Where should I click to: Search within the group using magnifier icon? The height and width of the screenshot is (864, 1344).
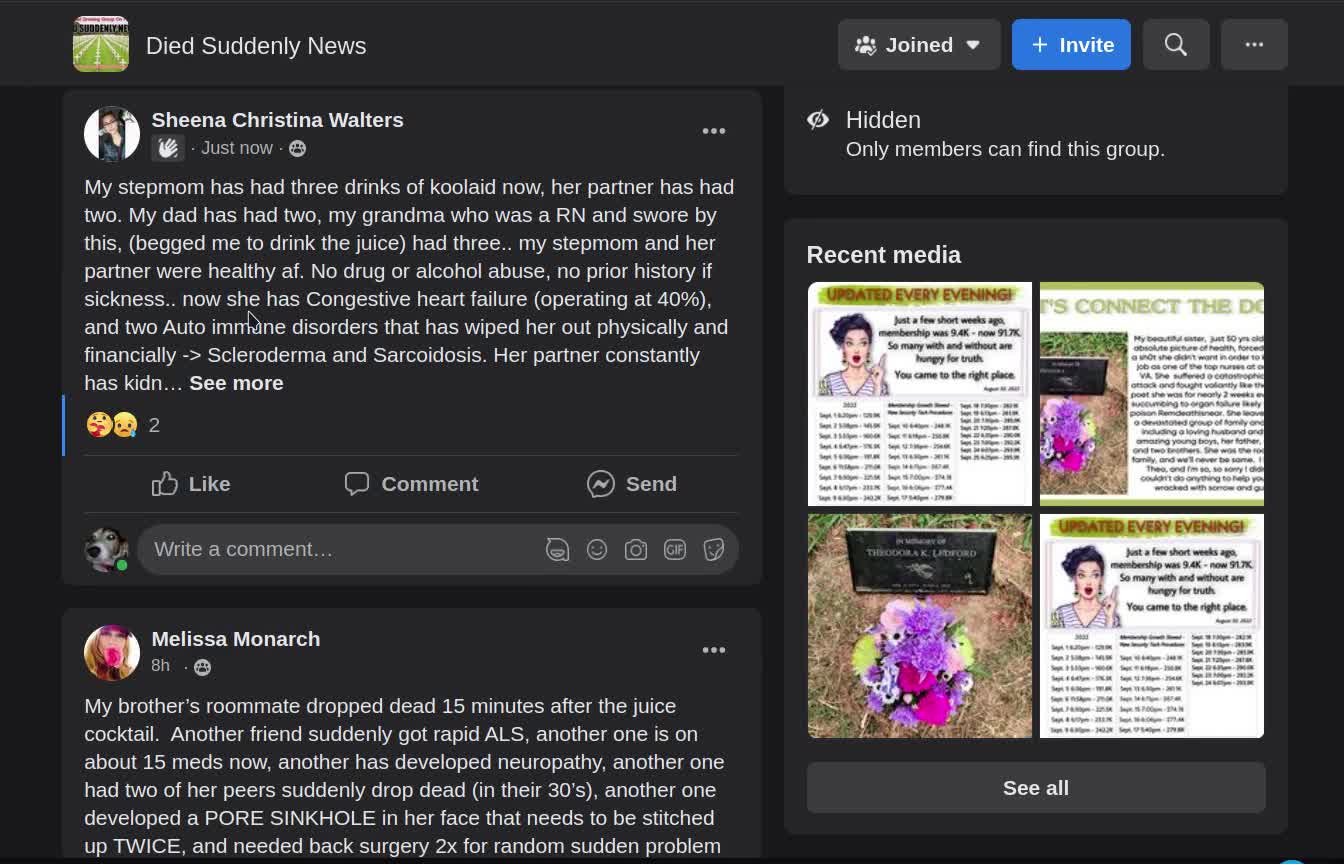pyautogui.click(x=1176, y=45)
